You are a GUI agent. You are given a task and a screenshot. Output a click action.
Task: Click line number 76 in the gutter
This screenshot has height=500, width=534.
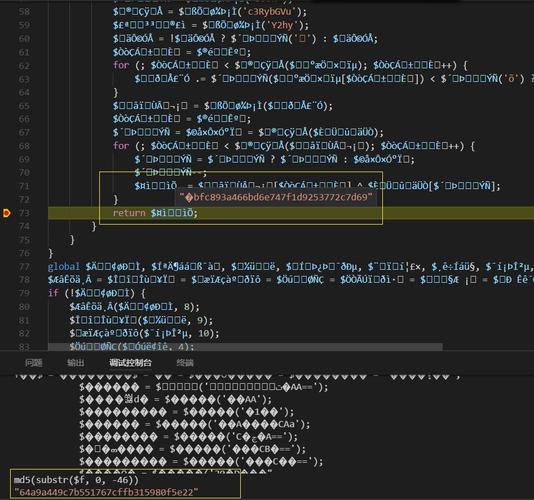tap(24, 253)
